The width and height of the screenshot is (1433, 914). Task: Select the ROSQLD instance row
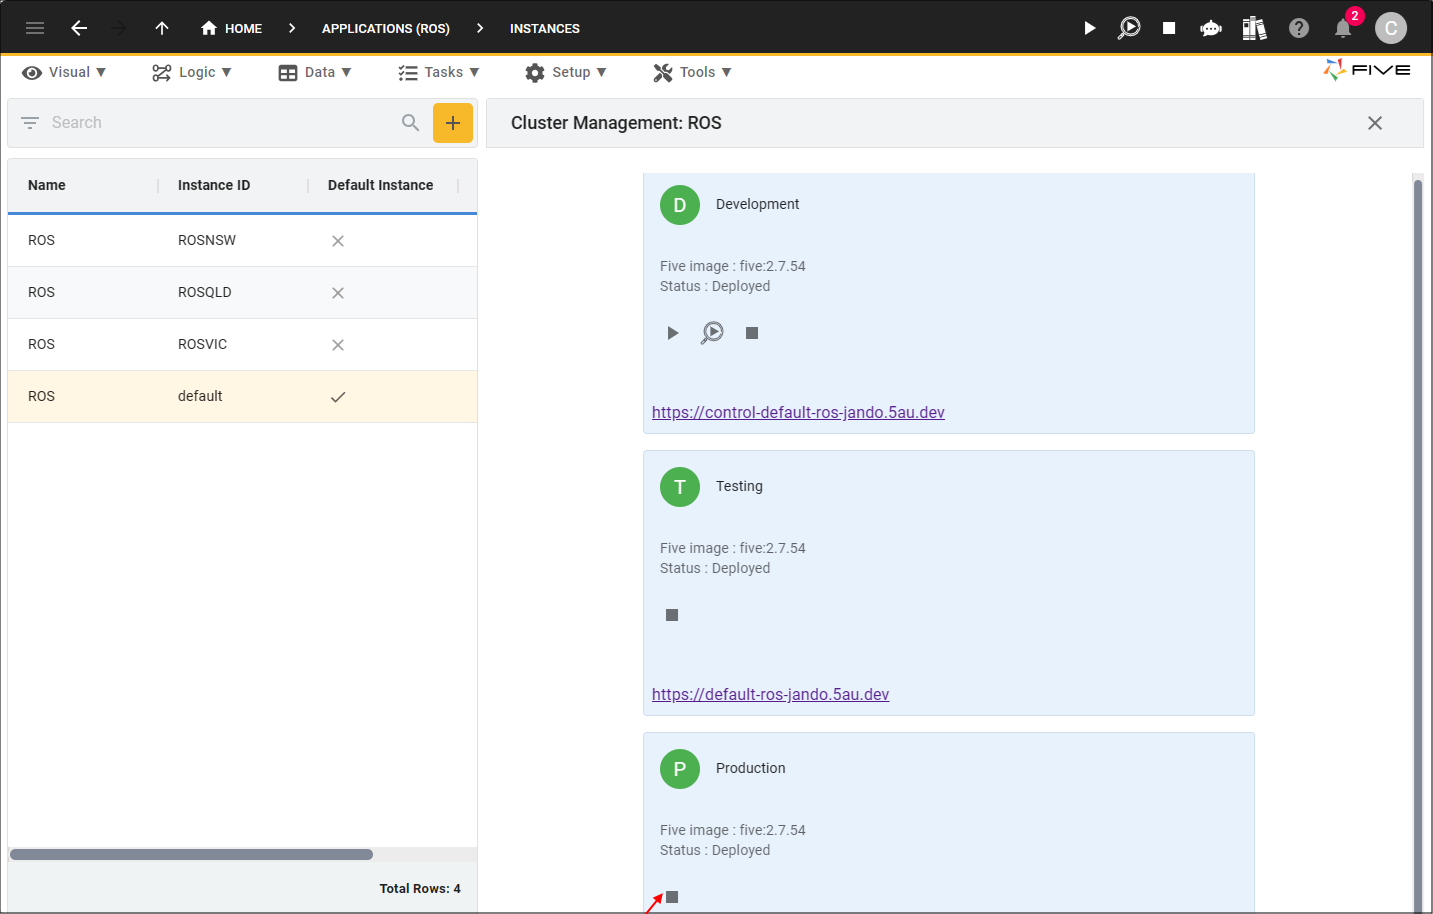pos(242,293)
